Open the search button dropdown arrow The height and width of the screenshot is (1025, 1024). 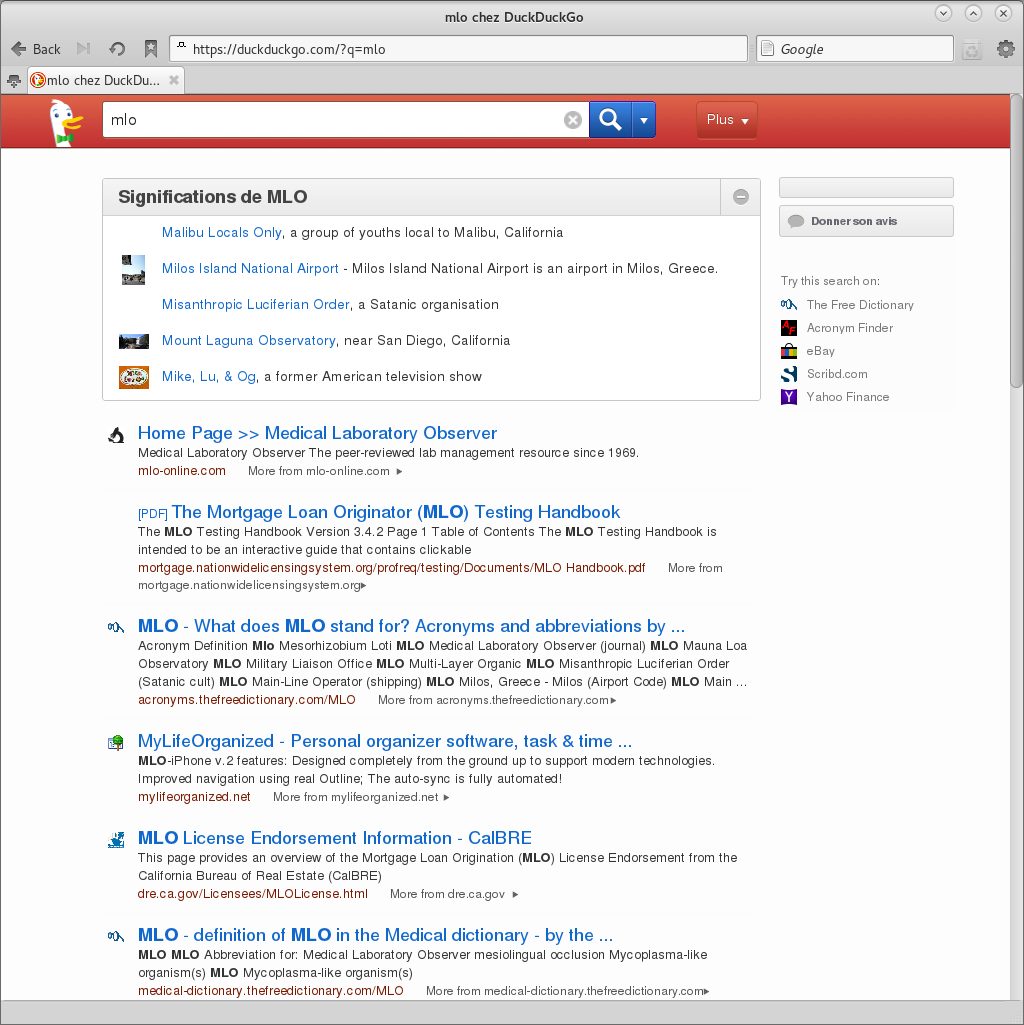pyautogui.click(x=643, y=120)
